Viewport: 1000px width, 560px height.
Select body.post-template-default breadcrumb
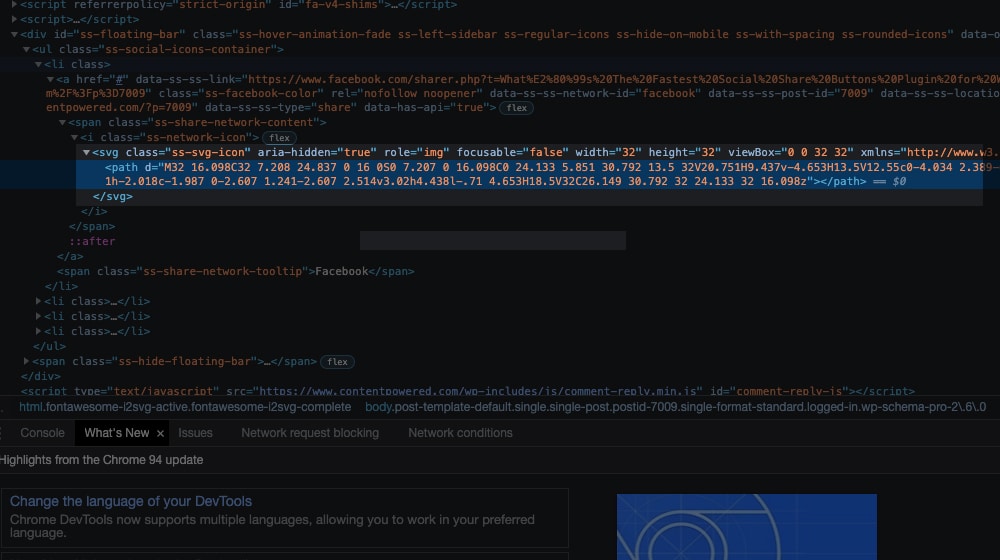(x=675, y=407)
